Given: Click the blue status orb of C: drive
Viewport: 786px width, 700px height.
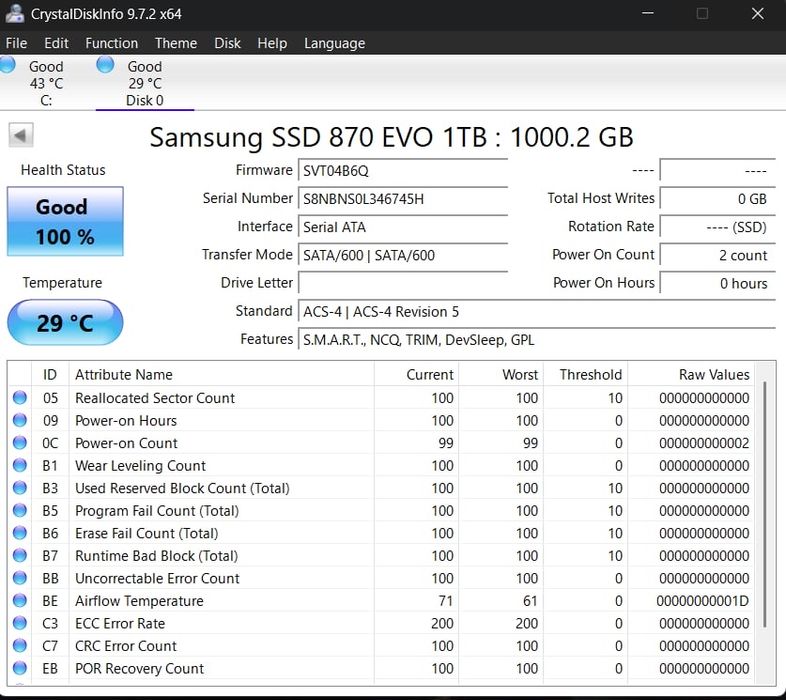Looking at the screenshot, I should coord(7,65).
